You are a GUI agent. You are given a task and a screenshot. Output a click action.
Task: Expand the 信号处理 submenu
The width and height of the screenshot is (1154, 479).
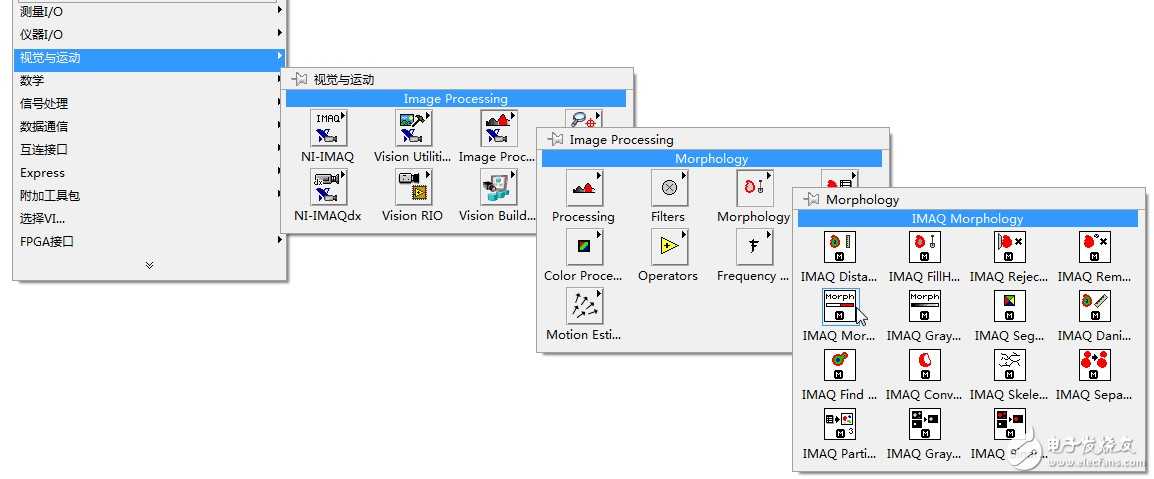point(149,103)
